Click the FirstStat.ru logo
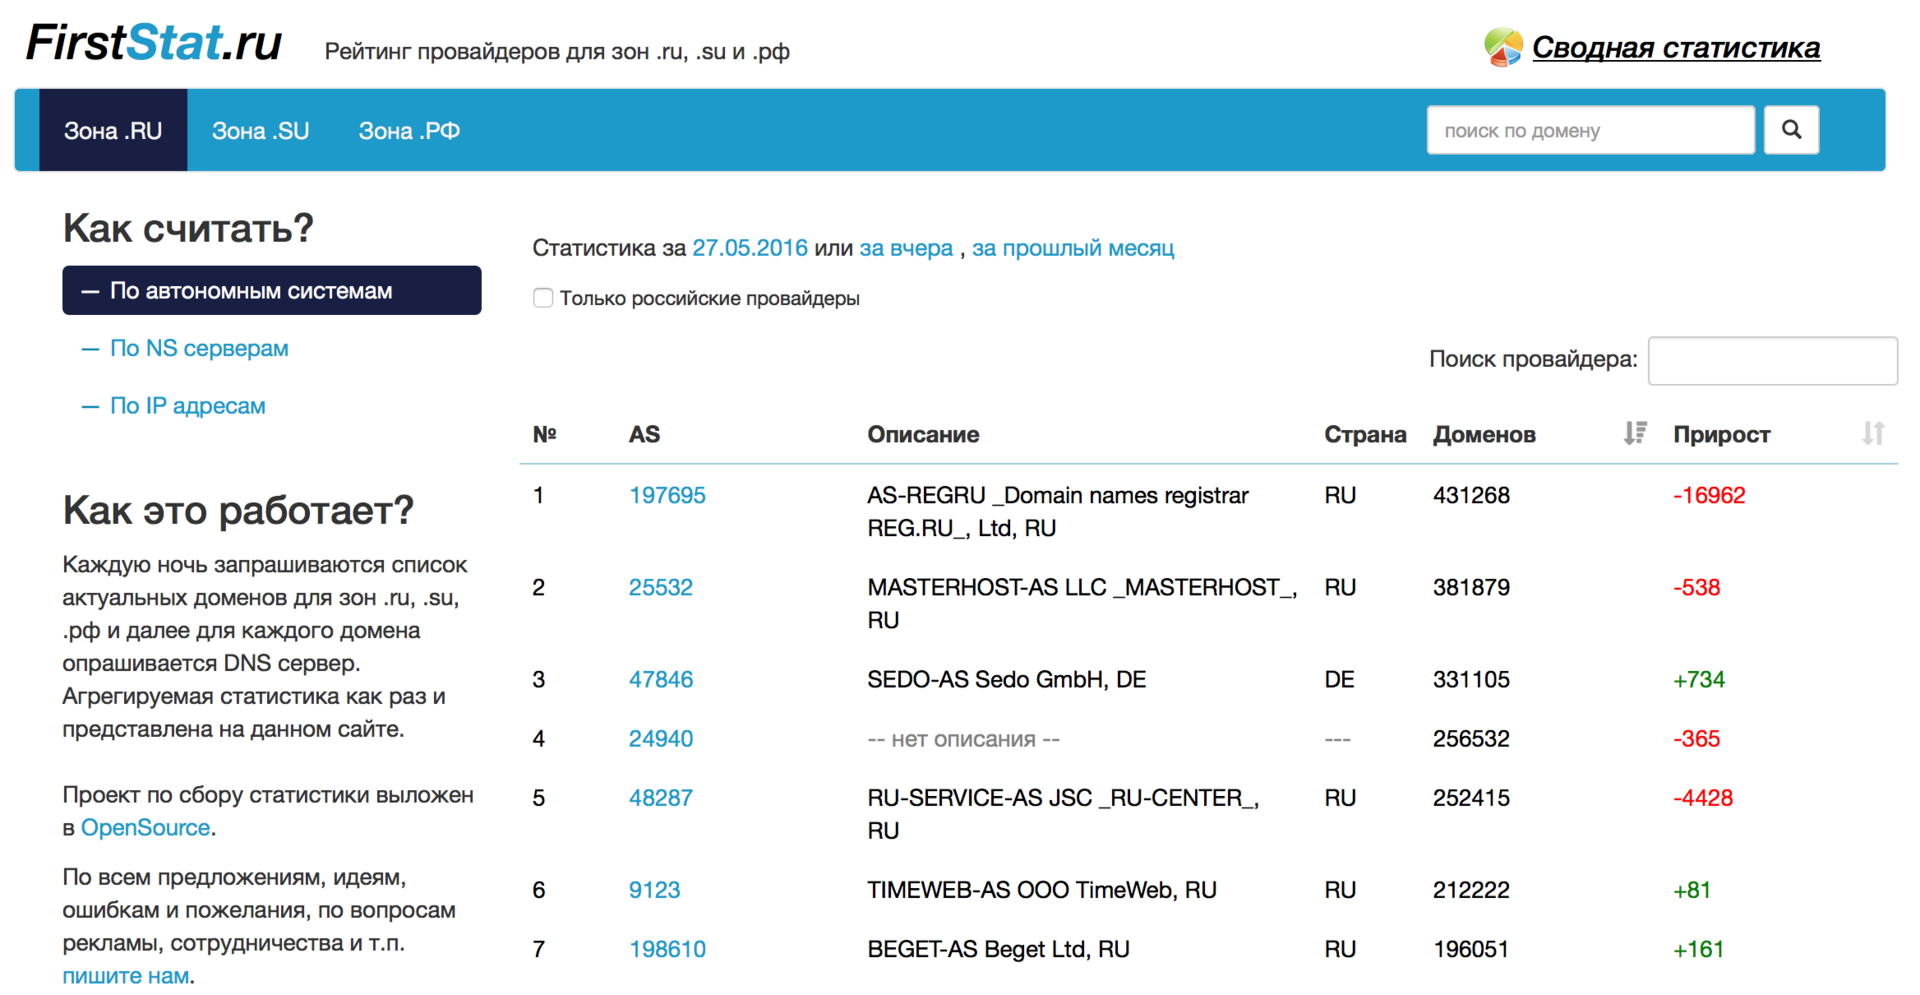The width and height of the screenshot is (1920, 995). tap(153, 43)
